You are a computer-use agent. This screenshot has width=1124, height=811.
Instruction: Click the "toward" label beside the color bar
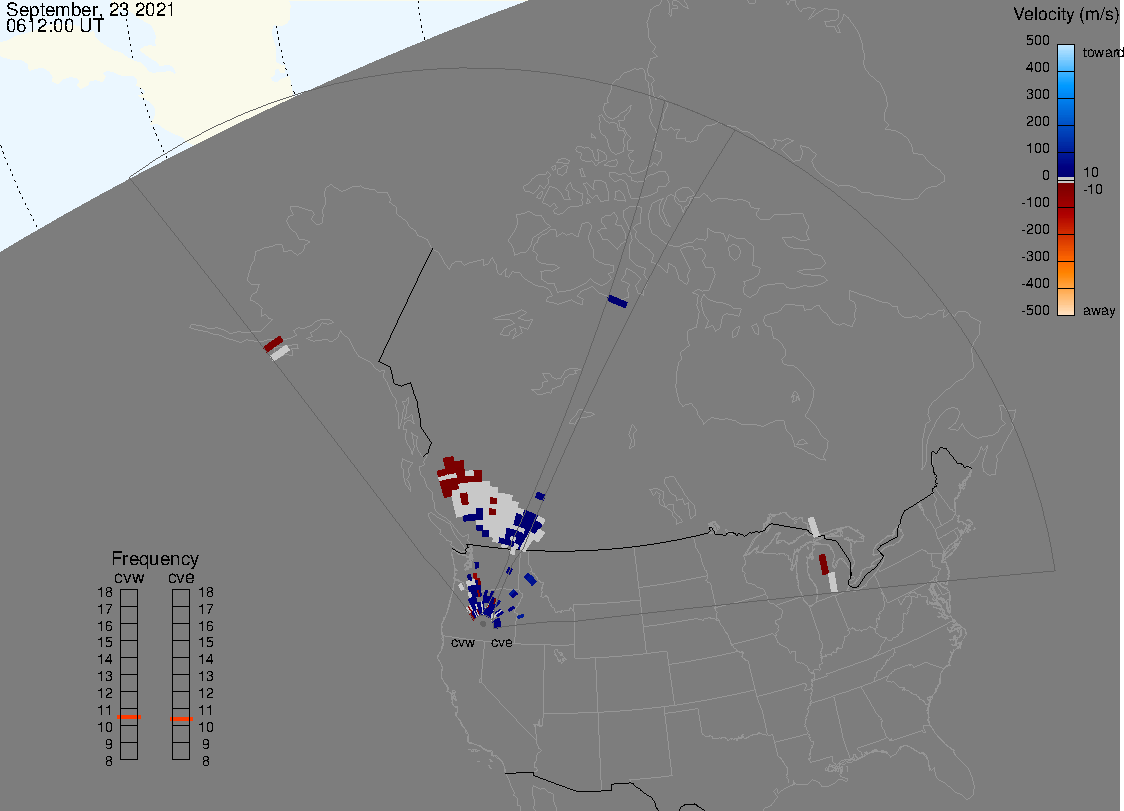point(1102,52)
